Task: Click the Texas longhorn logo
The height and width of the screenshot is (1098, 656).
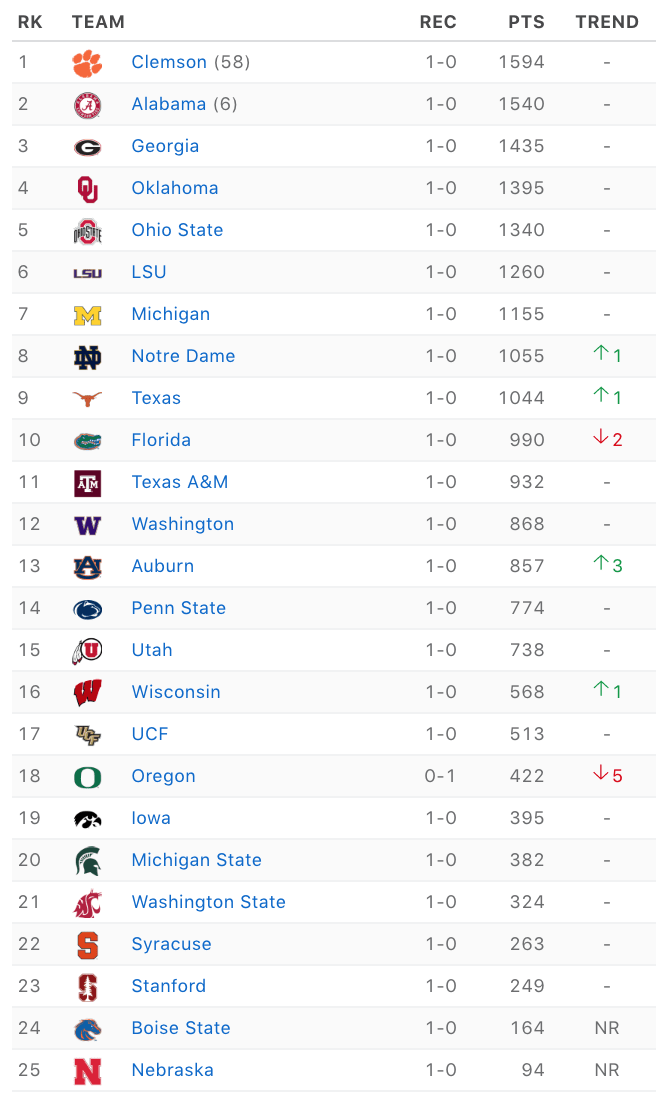Action: (x=88, y=398)
